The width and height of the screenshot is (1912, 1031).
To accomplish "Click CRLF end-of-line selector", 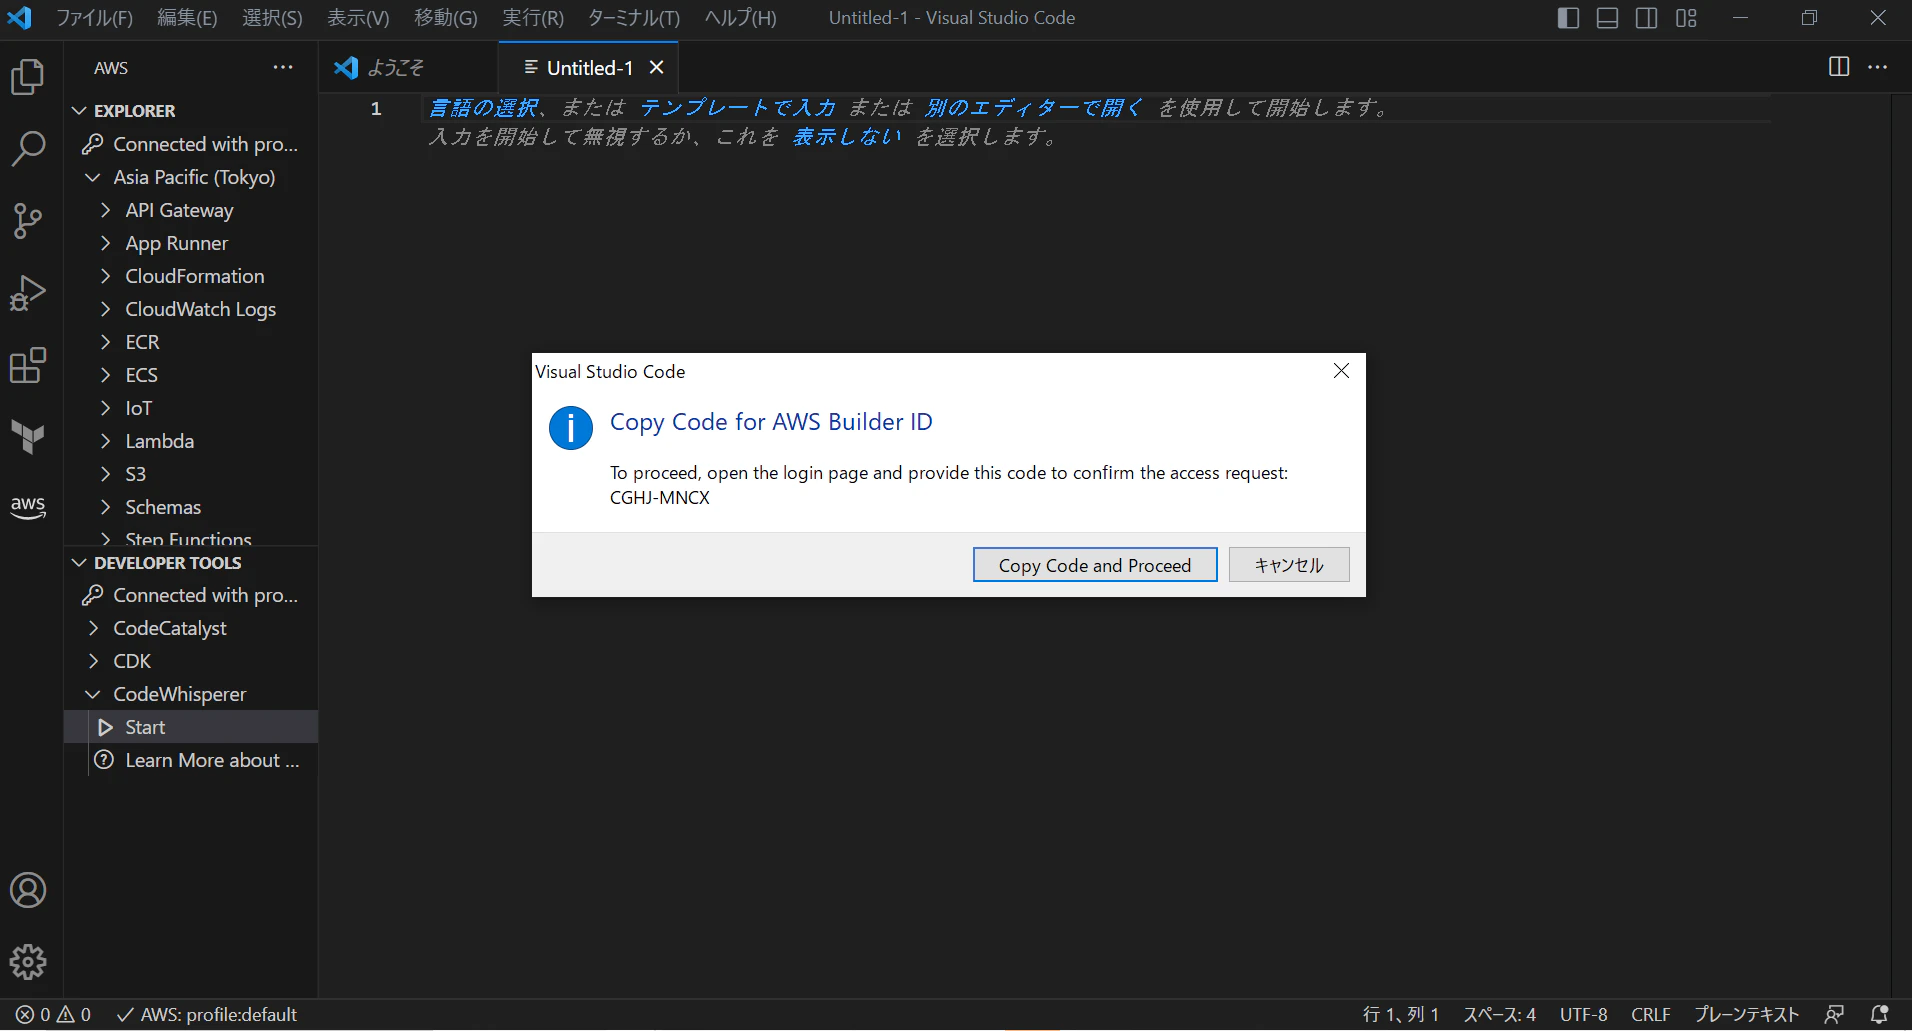I will pos(1650,1014).
